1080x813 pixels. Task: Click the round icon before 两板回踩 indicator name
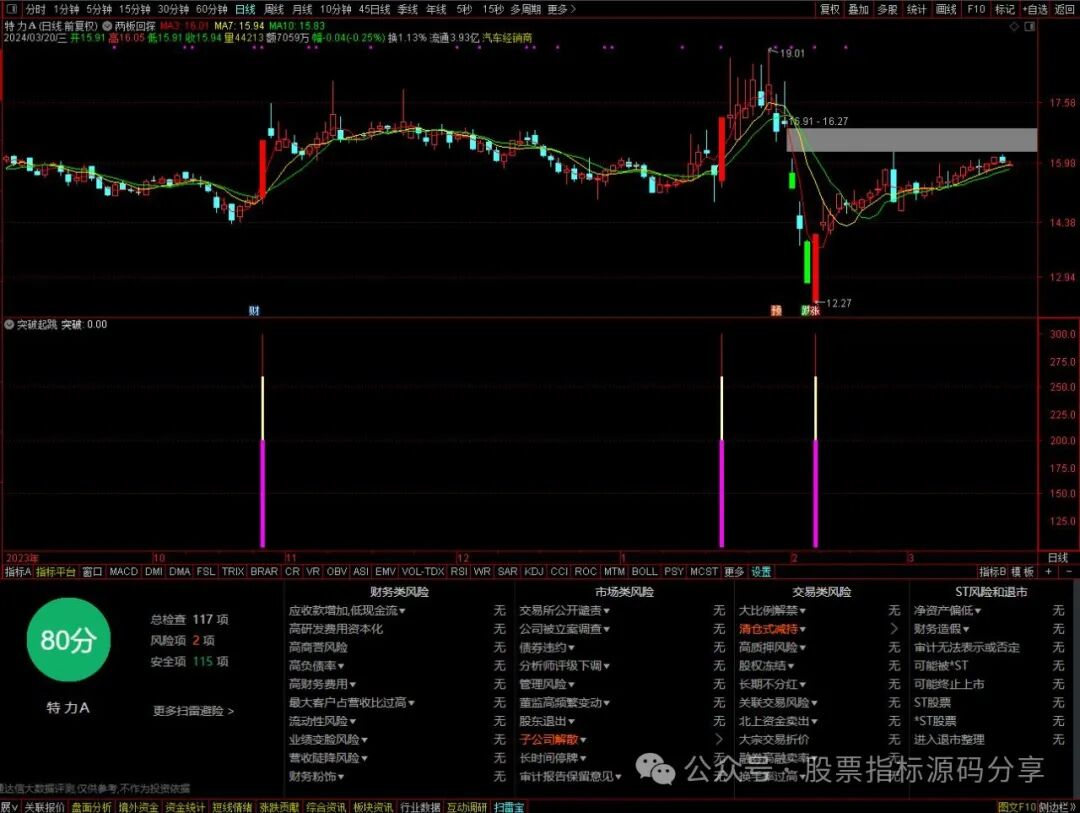coord(107,25)
